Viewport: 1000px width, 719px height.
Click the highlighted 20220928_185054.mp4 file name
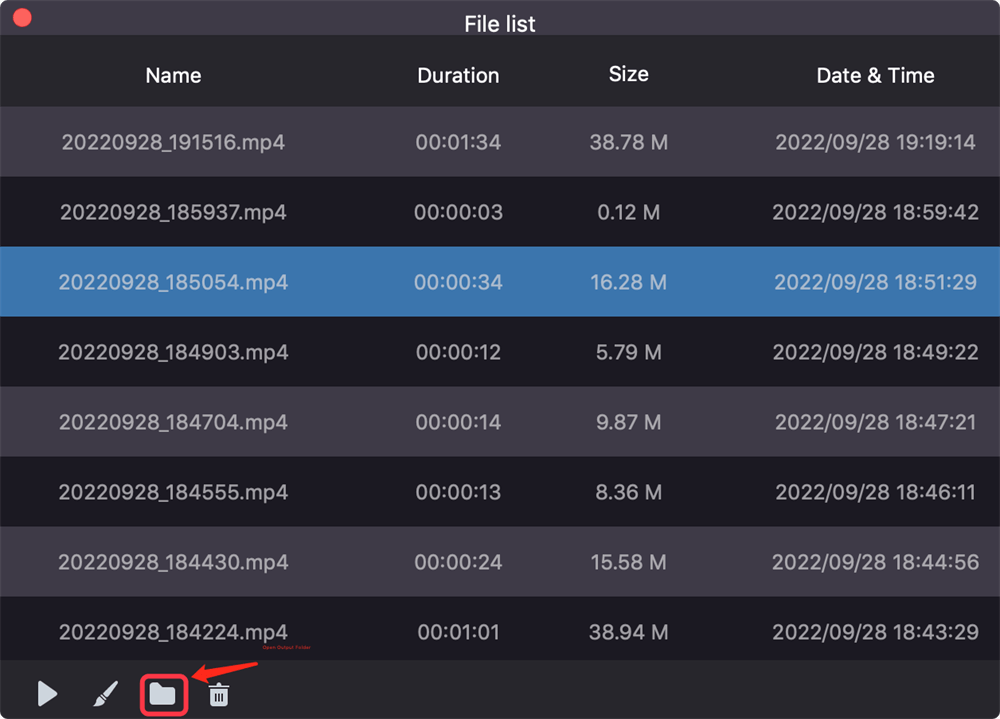click(x=173, y=282)
